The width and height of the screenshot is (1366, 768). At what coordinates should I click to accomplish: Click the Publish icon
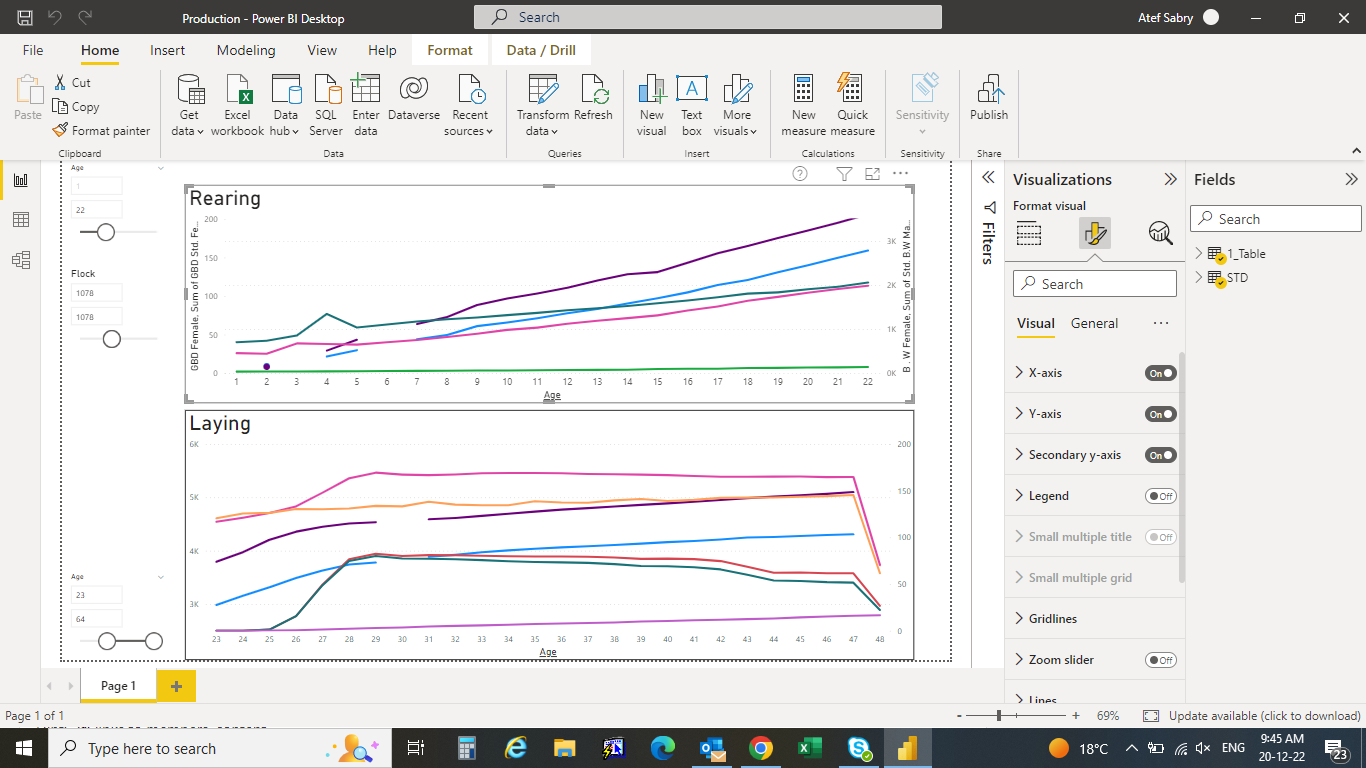pos(989,98)
